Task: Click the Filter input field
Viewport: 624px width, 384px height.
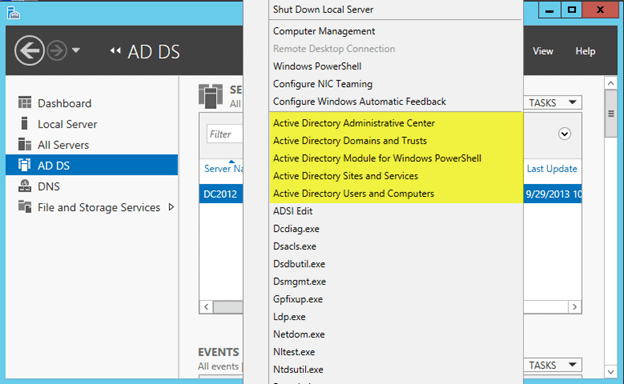Action: [225, 134]
